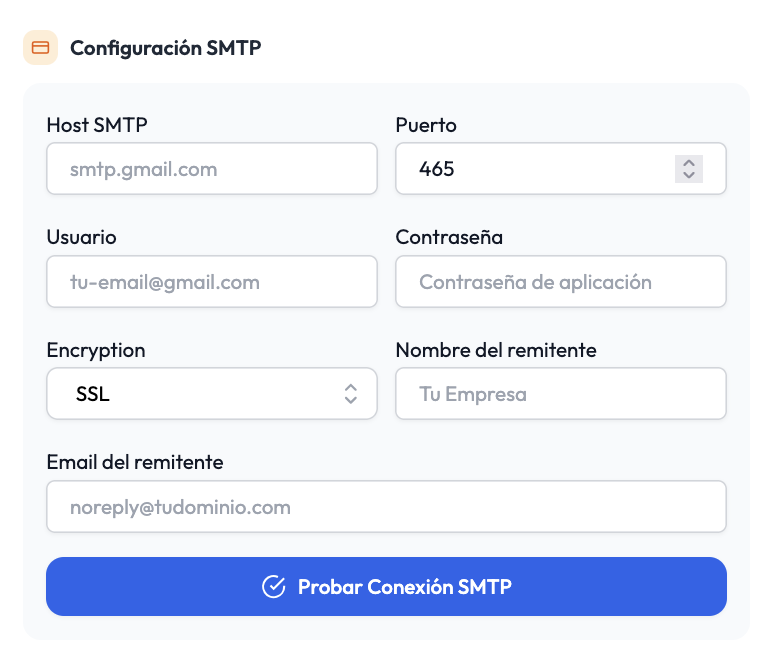Decrease Puerto value with the down arrow
The width and height of the screenshot is (774, 666).
pos(689,176)
